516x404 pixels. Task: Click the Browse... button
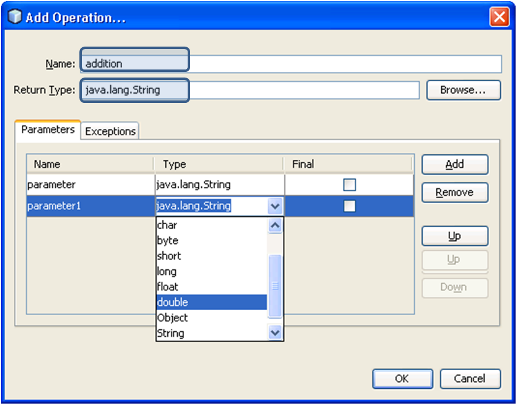point(463,90)
